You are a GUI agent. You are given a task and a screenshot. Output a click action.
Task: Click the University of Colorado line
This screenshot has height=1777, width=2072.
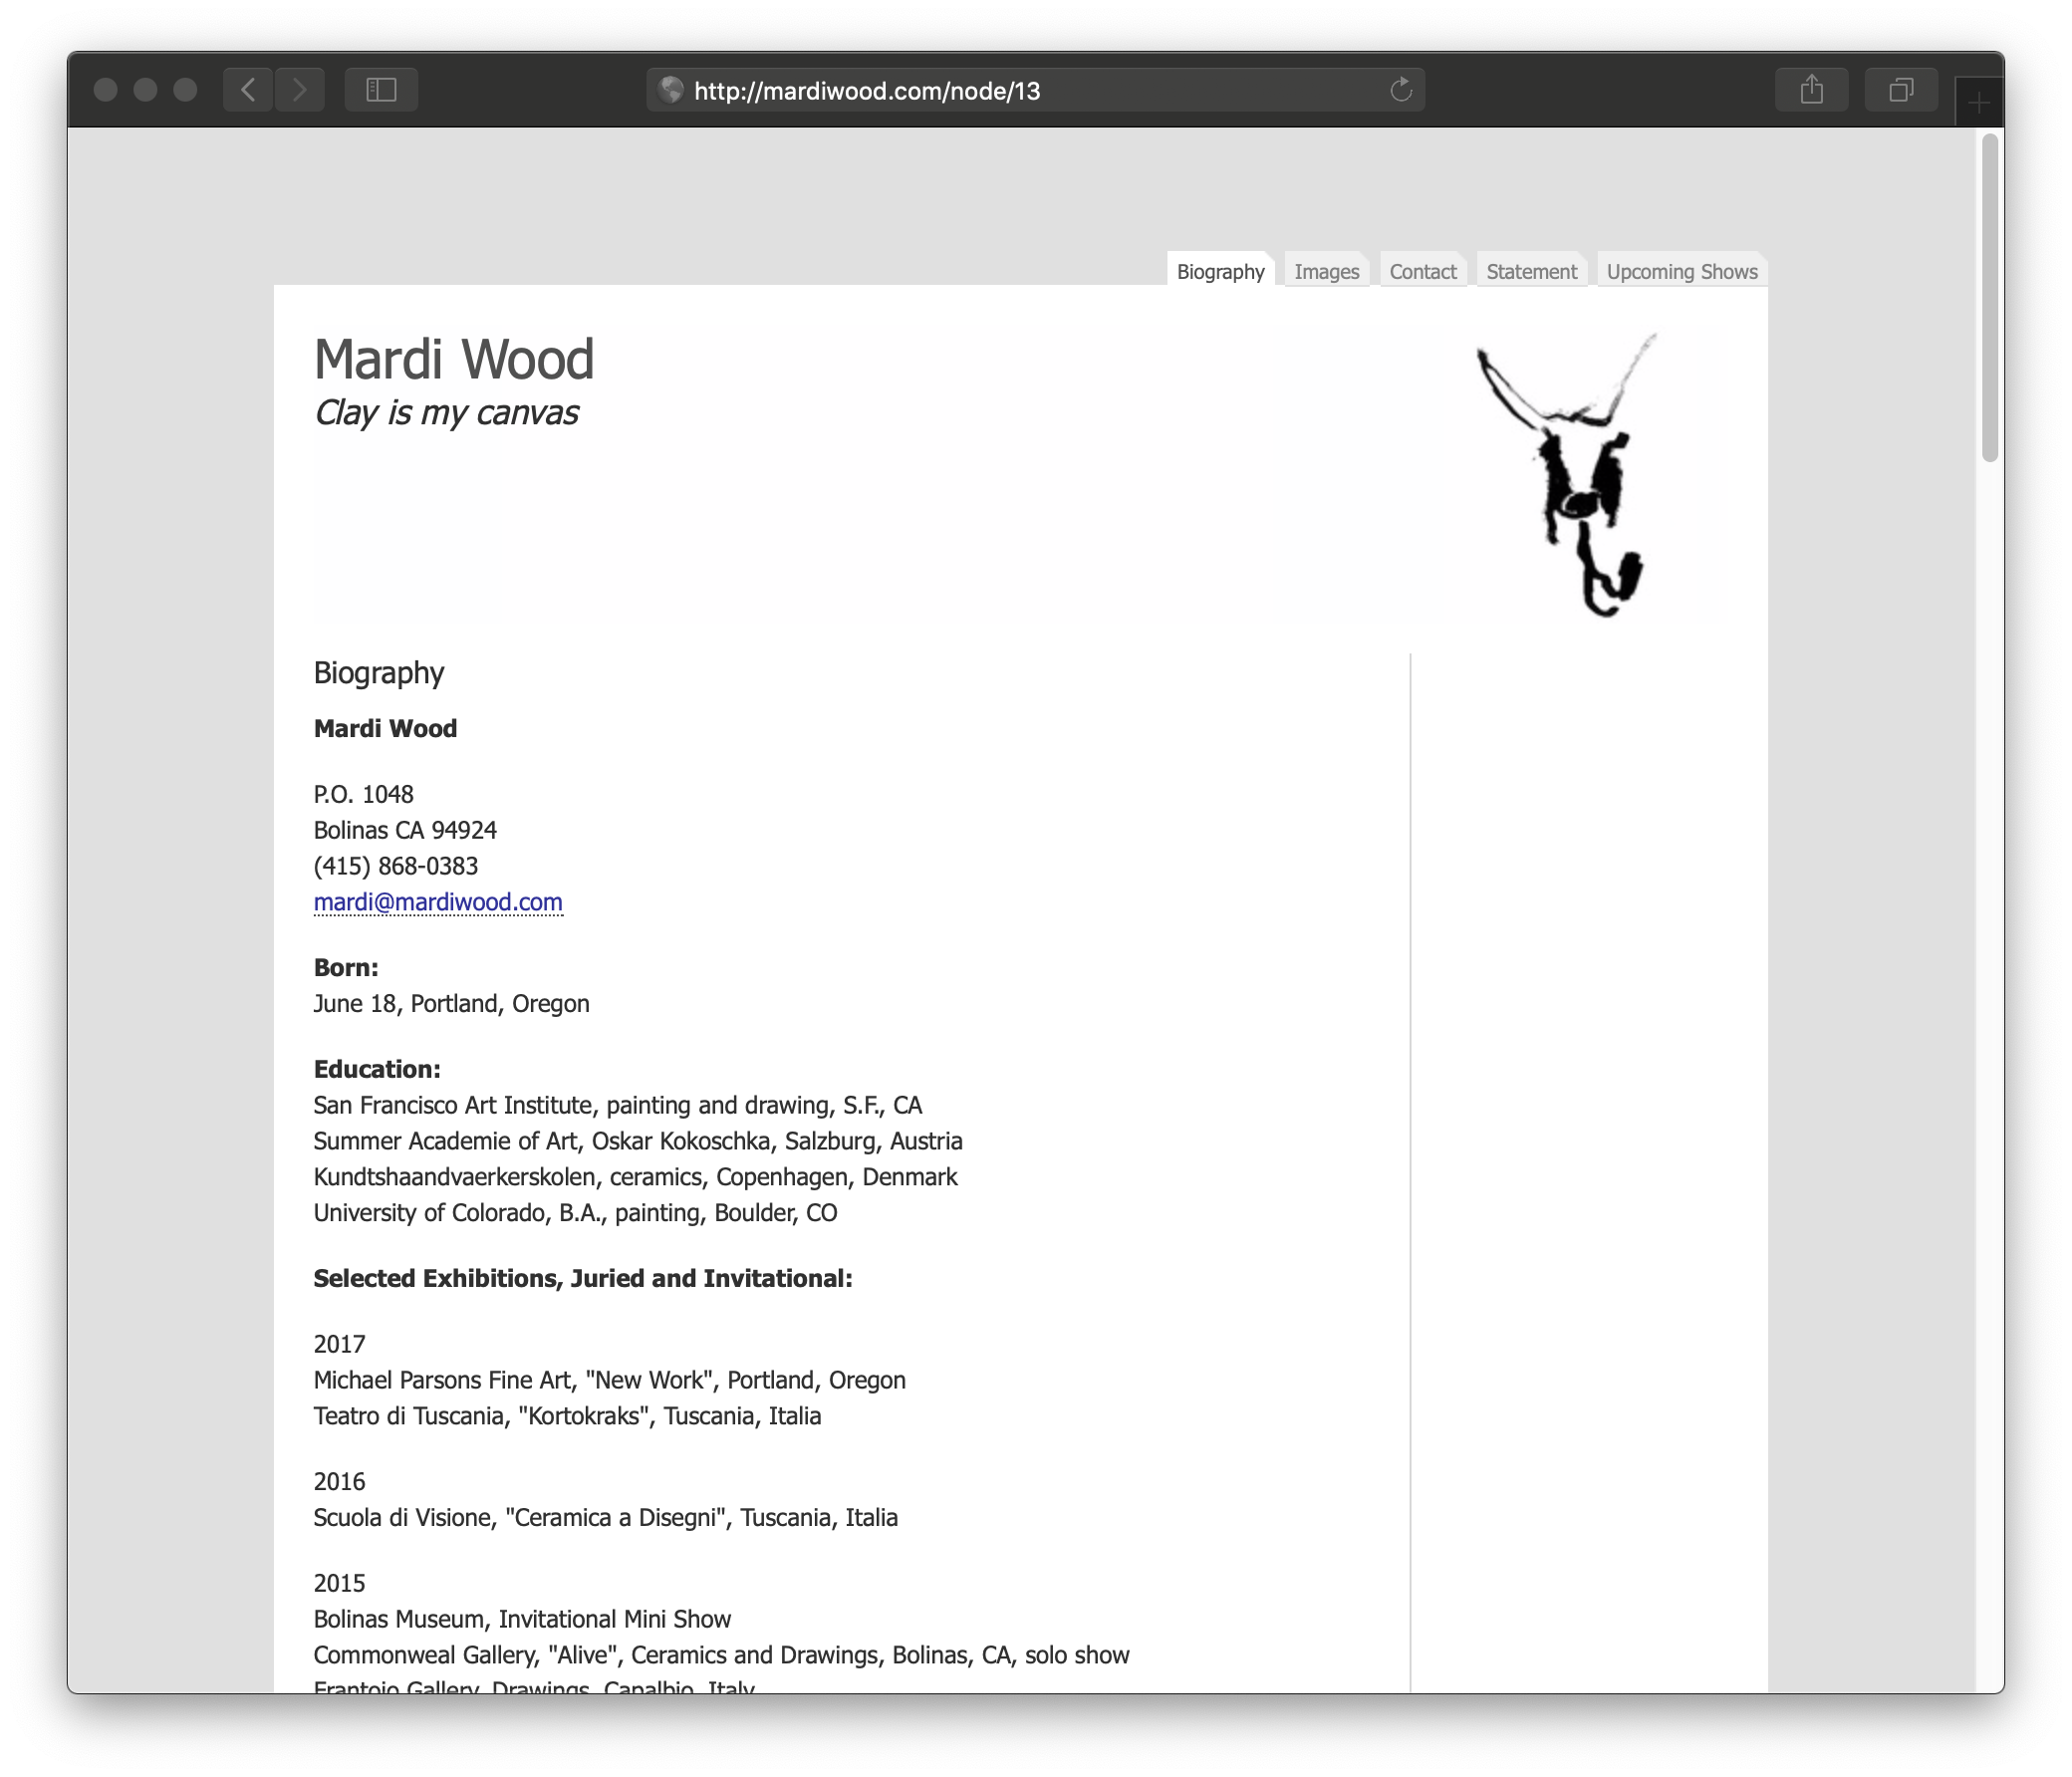point(575,1213)
